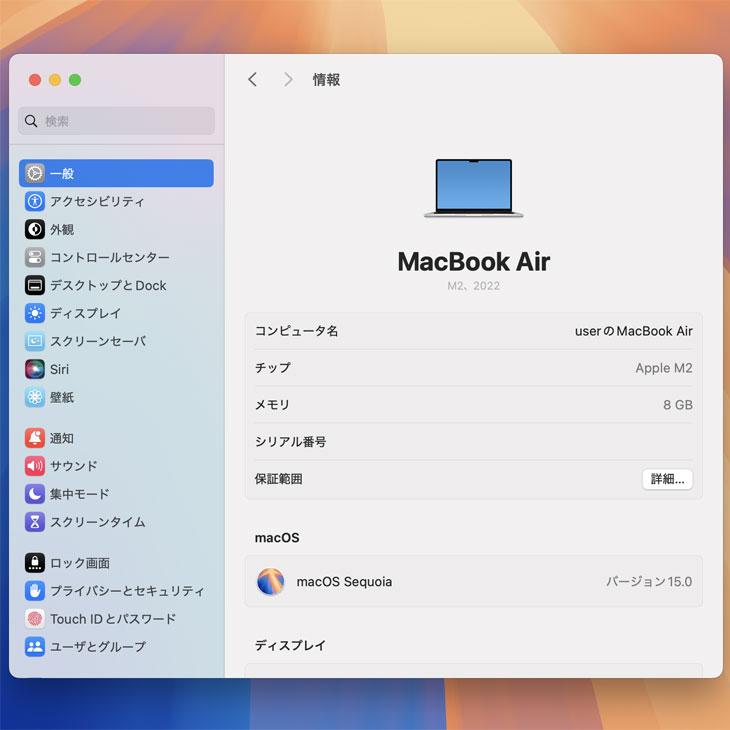Open アクセシビリティ accessibility icon

pyautogui.click(x=35, y=201)
